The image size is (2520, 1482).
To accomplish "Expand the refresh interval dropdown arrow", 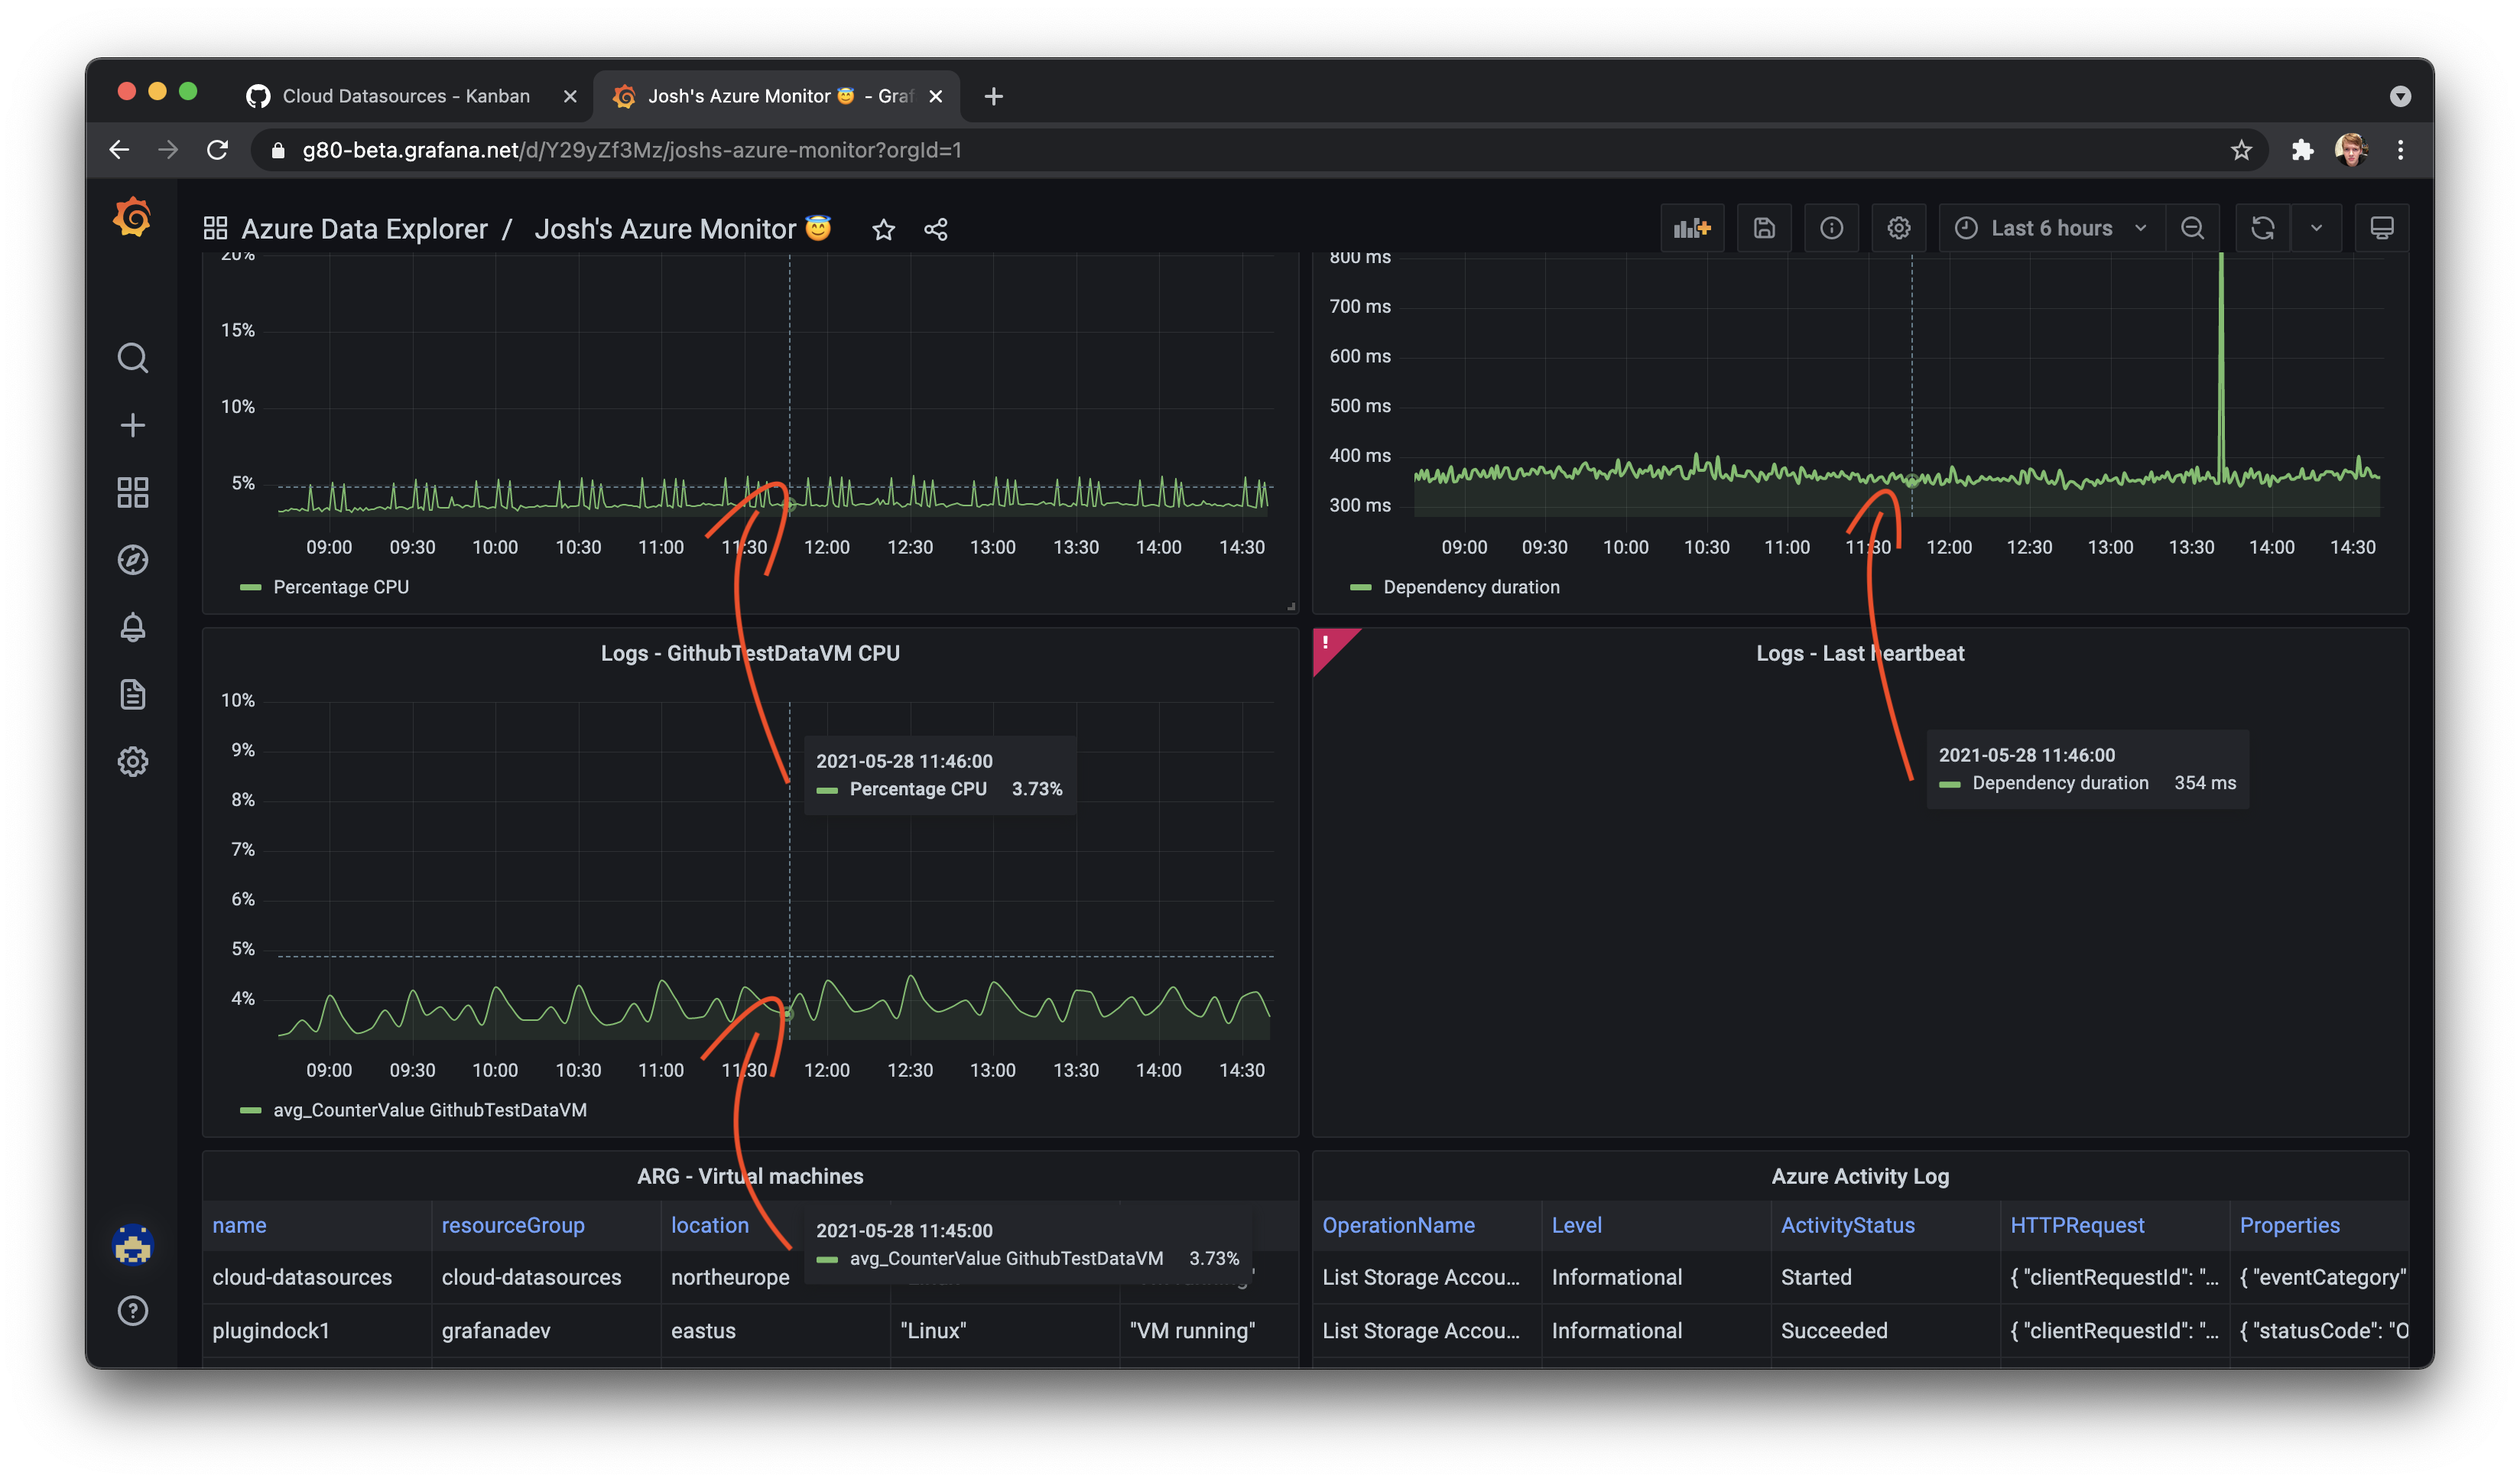I will tap(2316, 229).
